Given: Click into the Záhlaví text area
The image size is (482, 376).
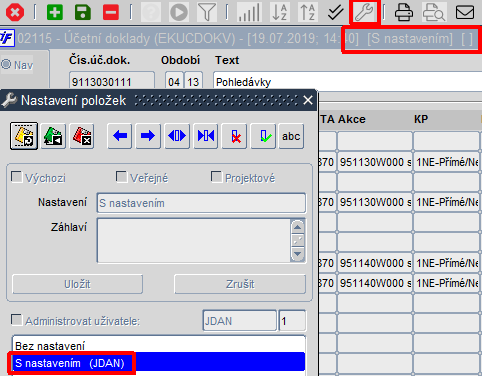Looking at the screenshot, I should [x=194, y=240].
